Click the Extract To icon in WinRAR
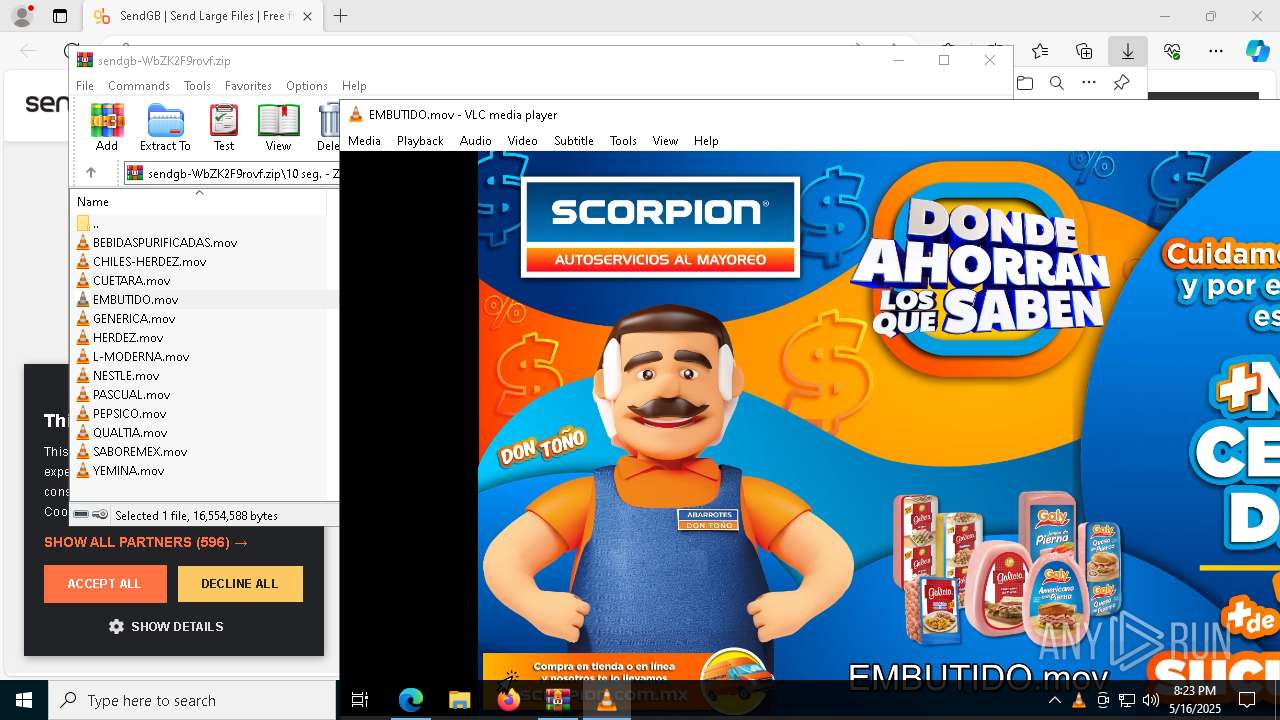The image size is (1280, 720). click(165, 127)
